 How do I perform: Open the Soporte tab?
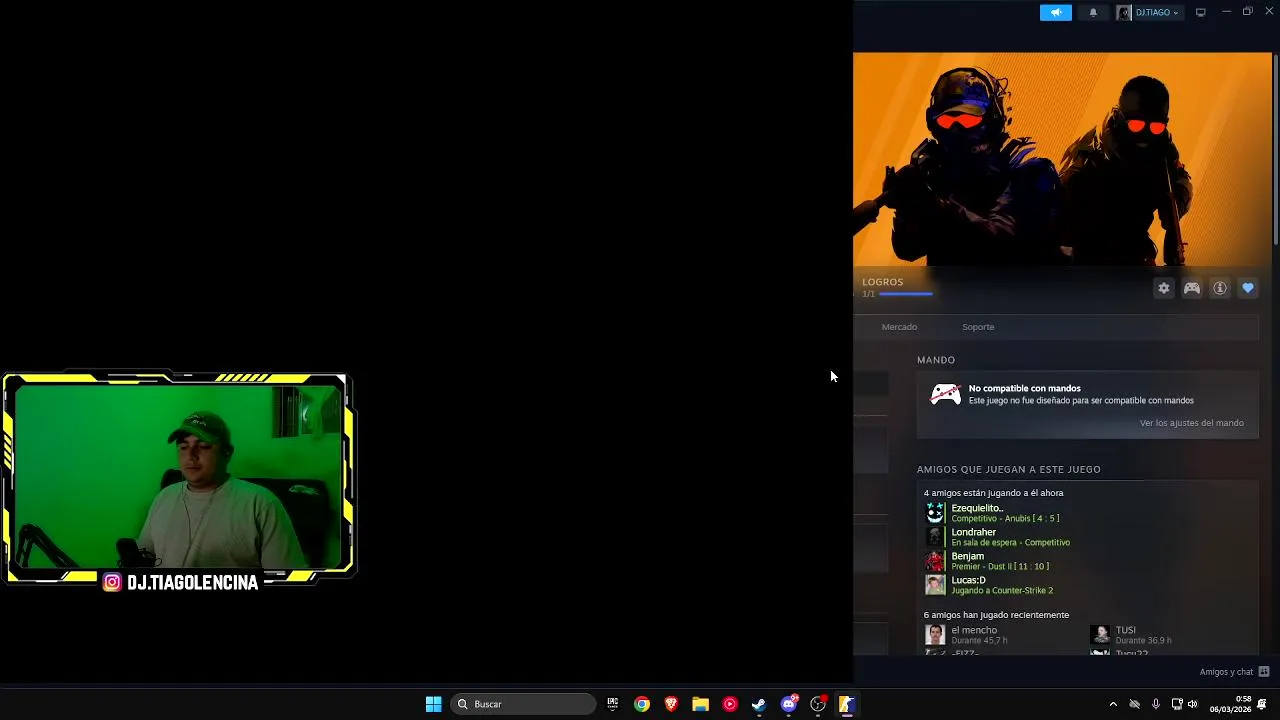click(x=978, y=327)
